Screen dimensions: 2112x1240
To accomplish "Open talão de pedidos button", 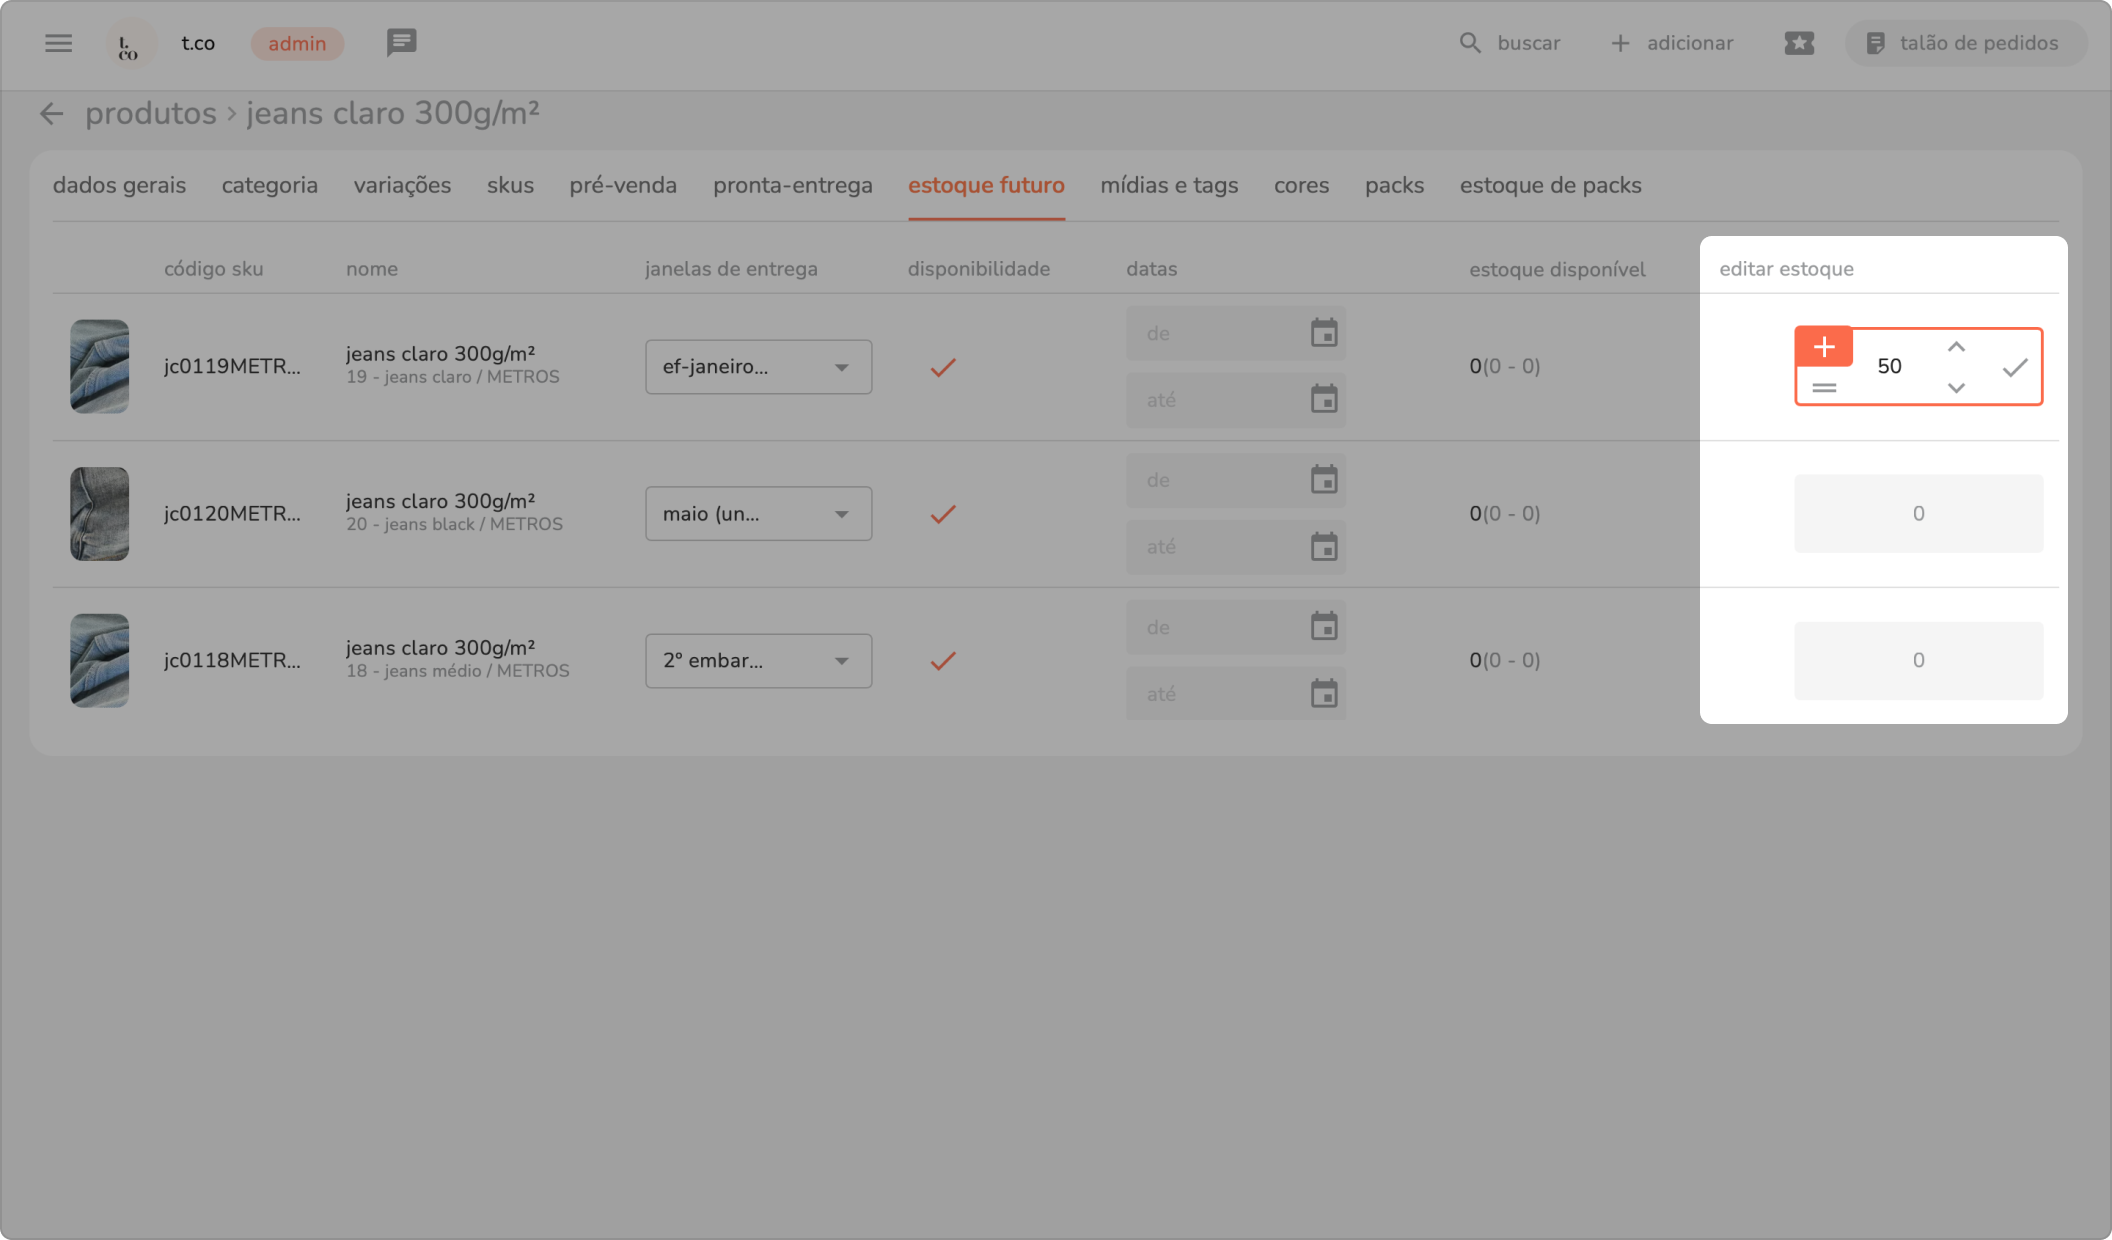I will (x=1964, y=43).
